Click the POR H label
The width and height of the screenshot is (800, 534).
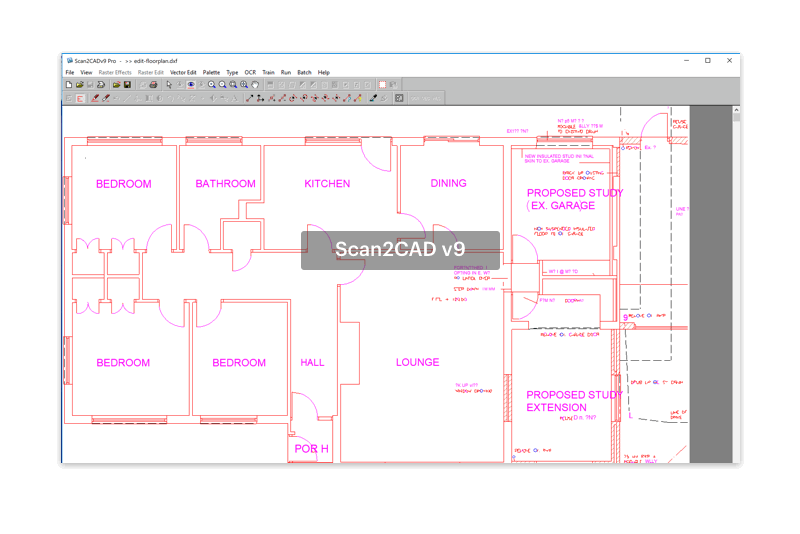pos(311,449)
